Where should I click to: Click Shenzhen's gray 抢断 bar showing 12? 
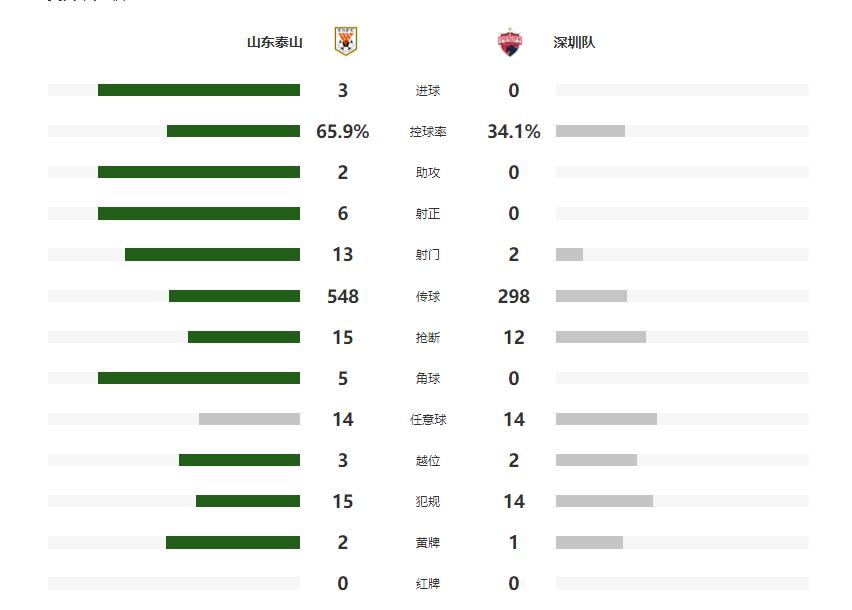coord(600,337)
